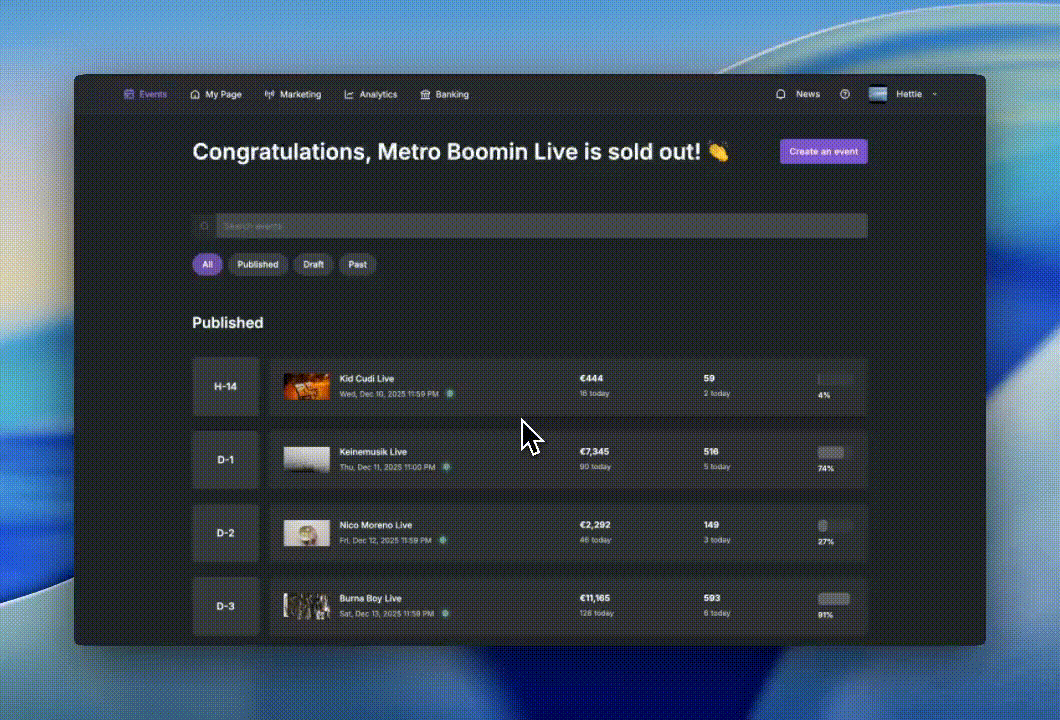Select the Past filter chip
Screen dimensions: 1060x720
[358, 264]
